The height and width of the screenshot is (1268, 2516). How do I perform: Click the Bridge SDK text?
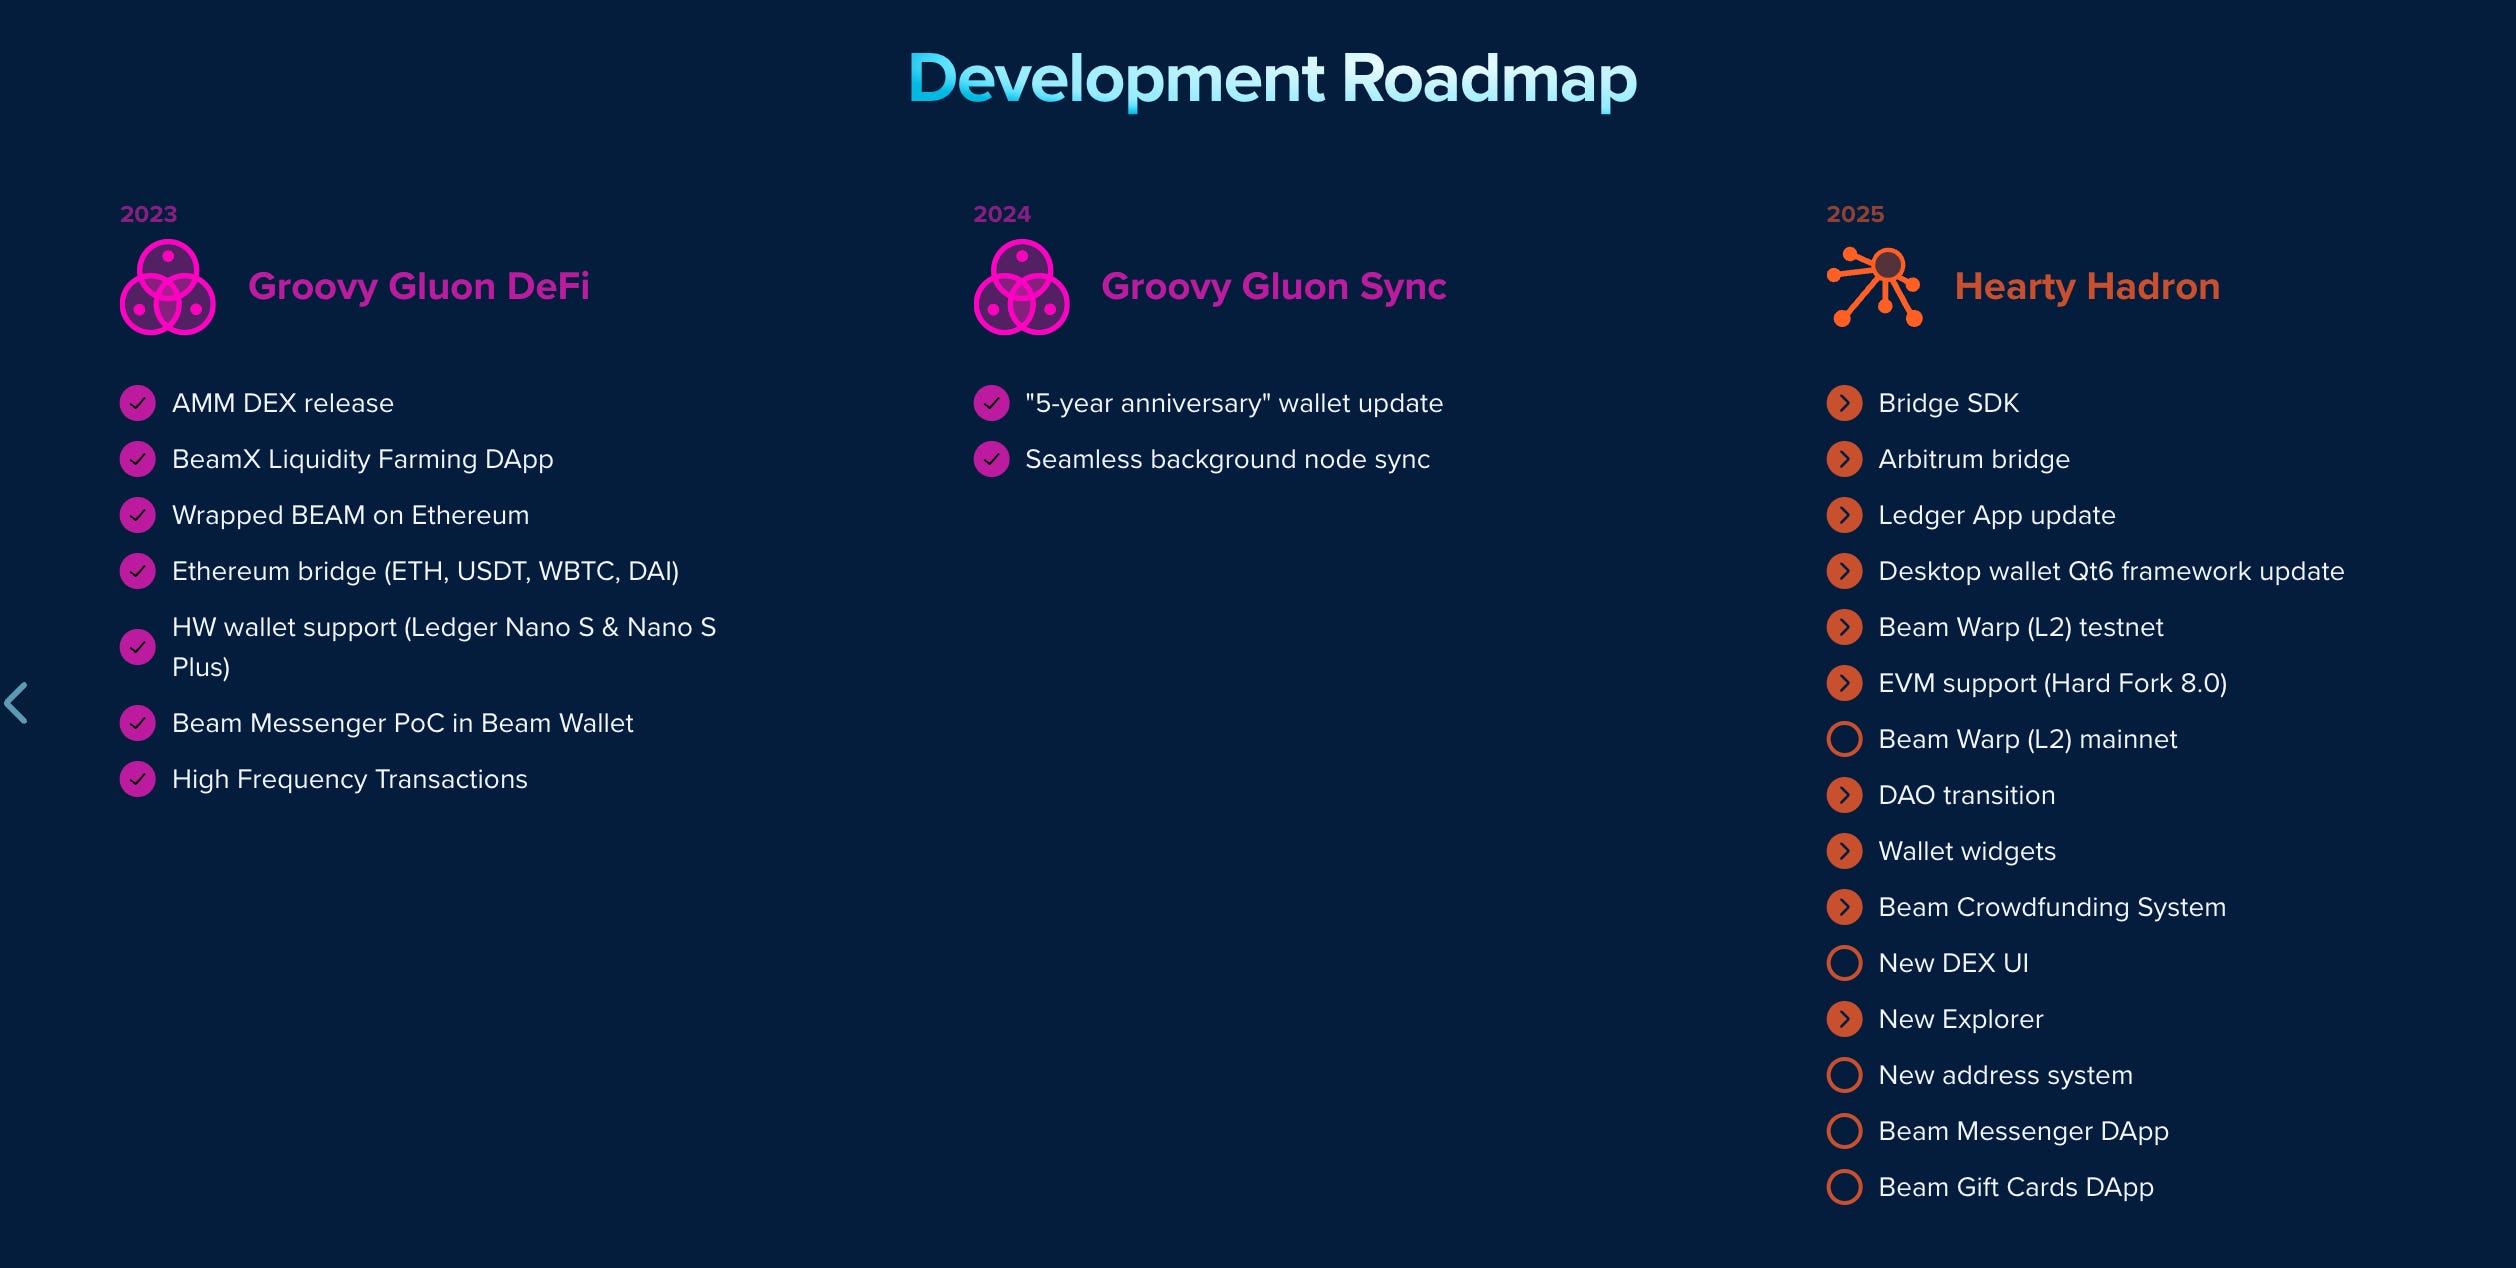click(1949, 403)
